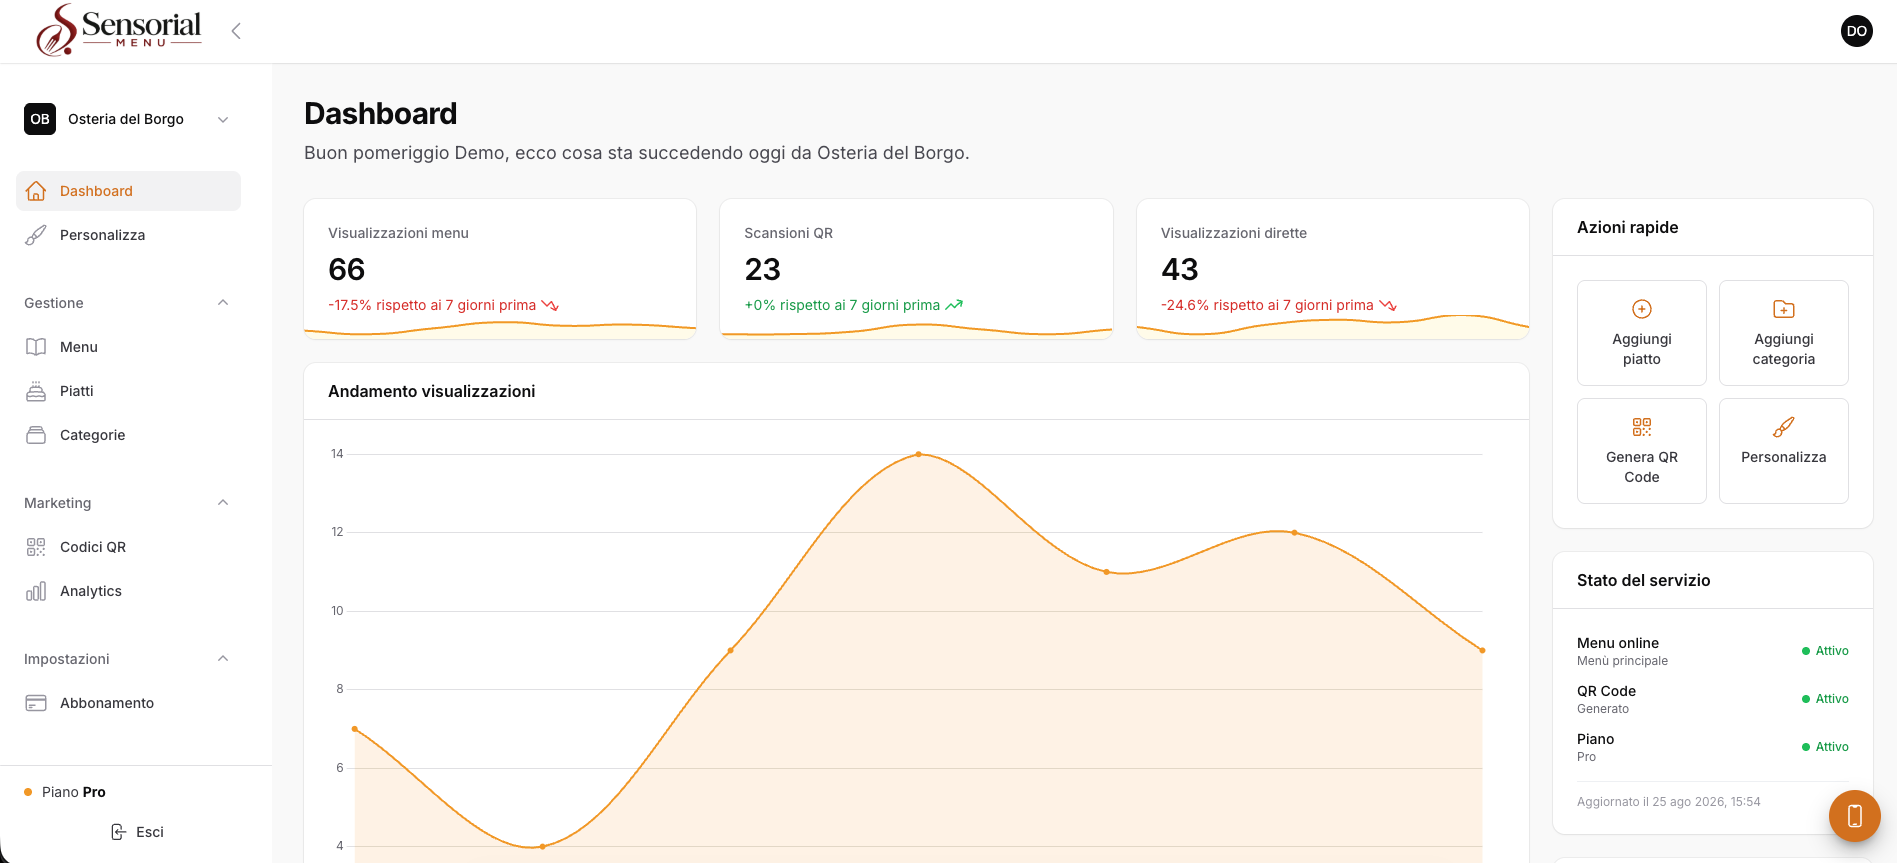1897x863 pixels.
Task: Click the Codici QR icon
Action: click(x=36, y=547)
